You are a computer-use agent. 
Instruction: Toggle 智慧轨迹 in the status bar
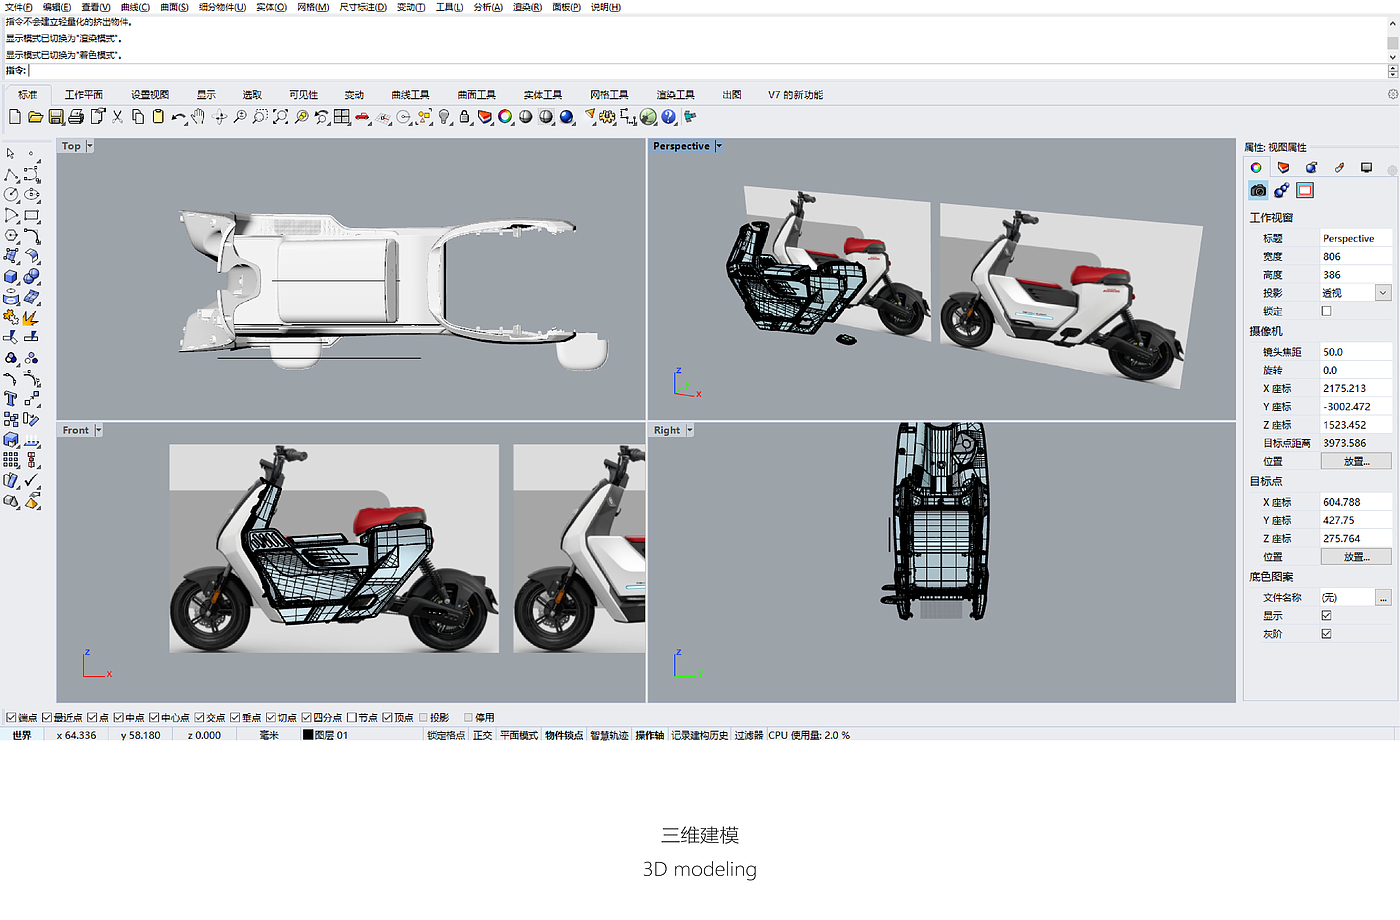pos(609,735)
